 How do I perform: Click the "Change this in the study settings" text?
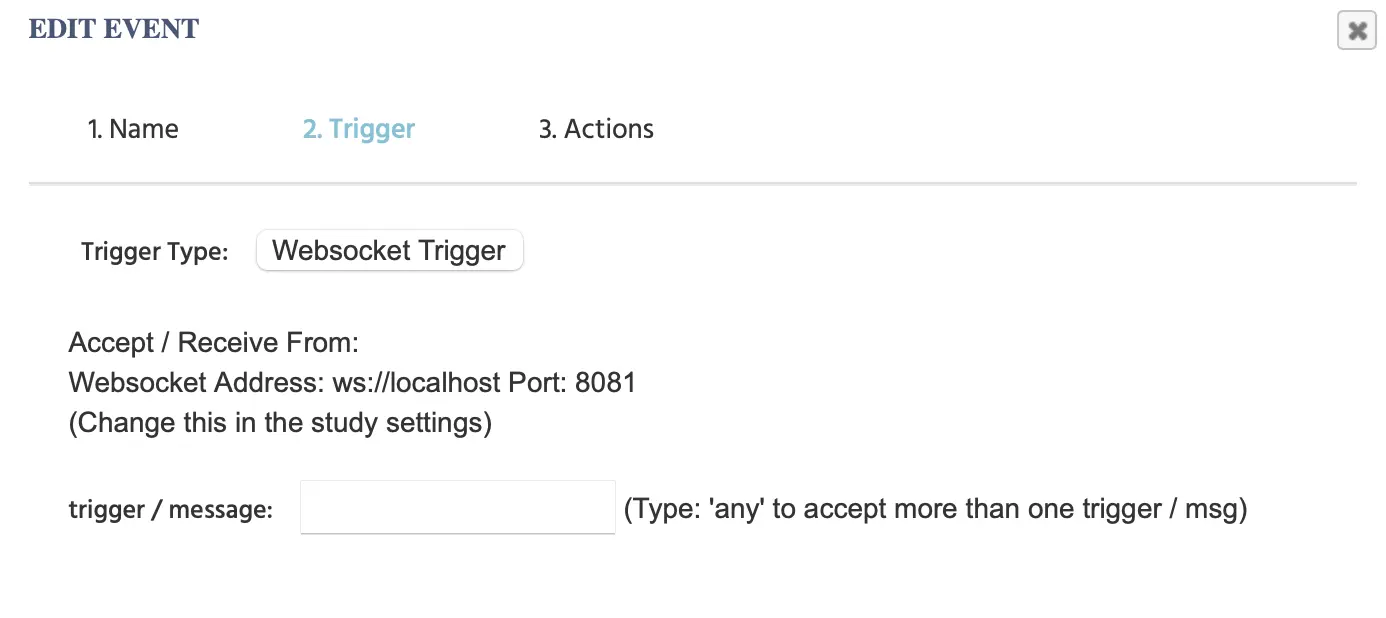(x=279, y=422)
